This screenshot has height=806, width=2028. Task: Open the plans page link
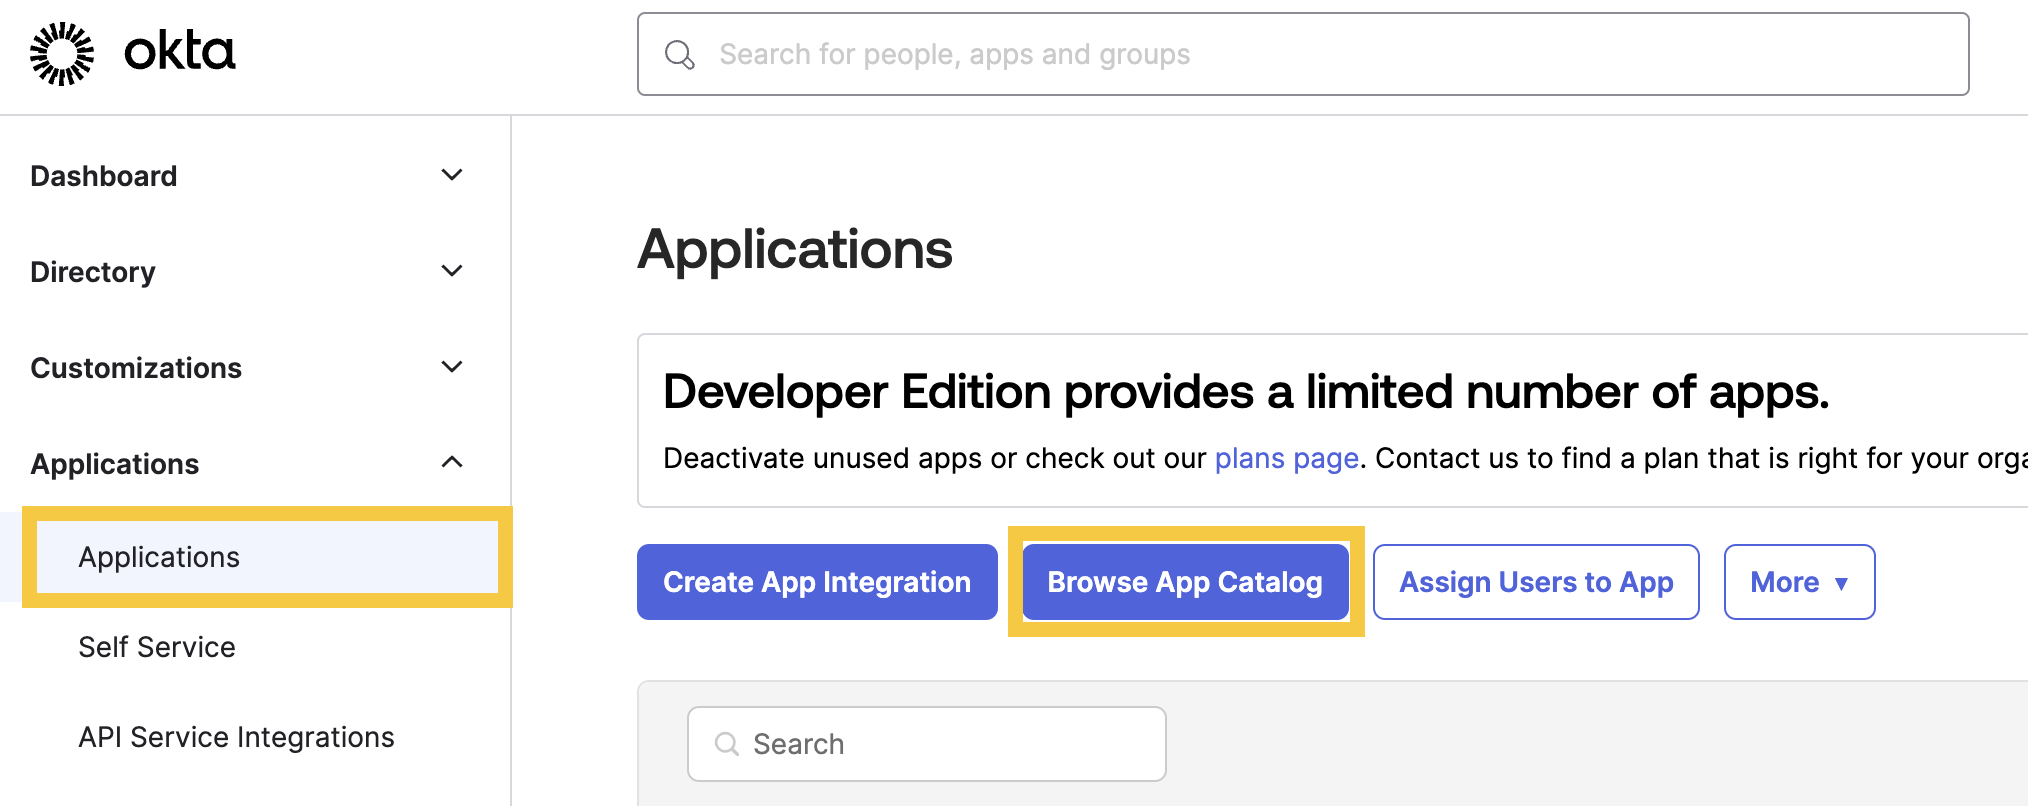click(1286, 458)
